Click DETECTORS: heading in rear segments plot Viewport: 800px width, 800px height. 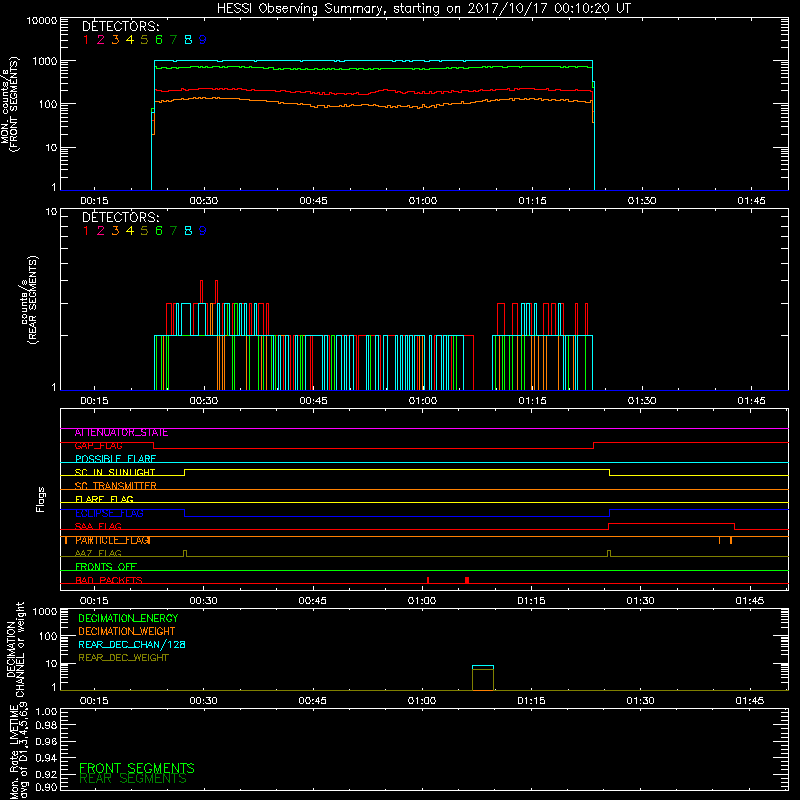(x=120, y=217)
